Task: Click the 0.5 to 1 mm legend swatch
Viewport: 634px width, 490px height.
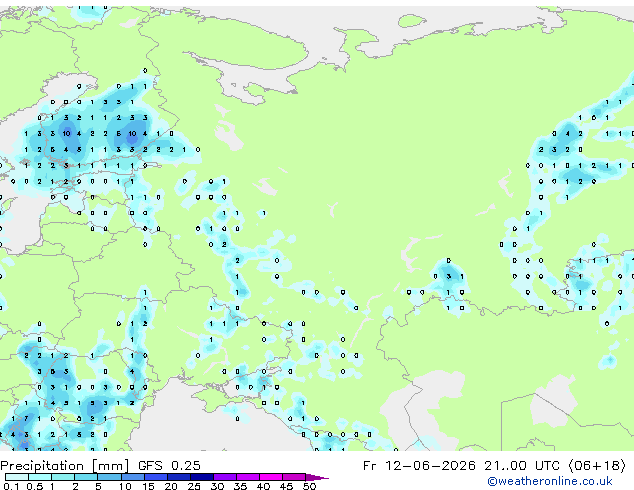Action: 40,477
